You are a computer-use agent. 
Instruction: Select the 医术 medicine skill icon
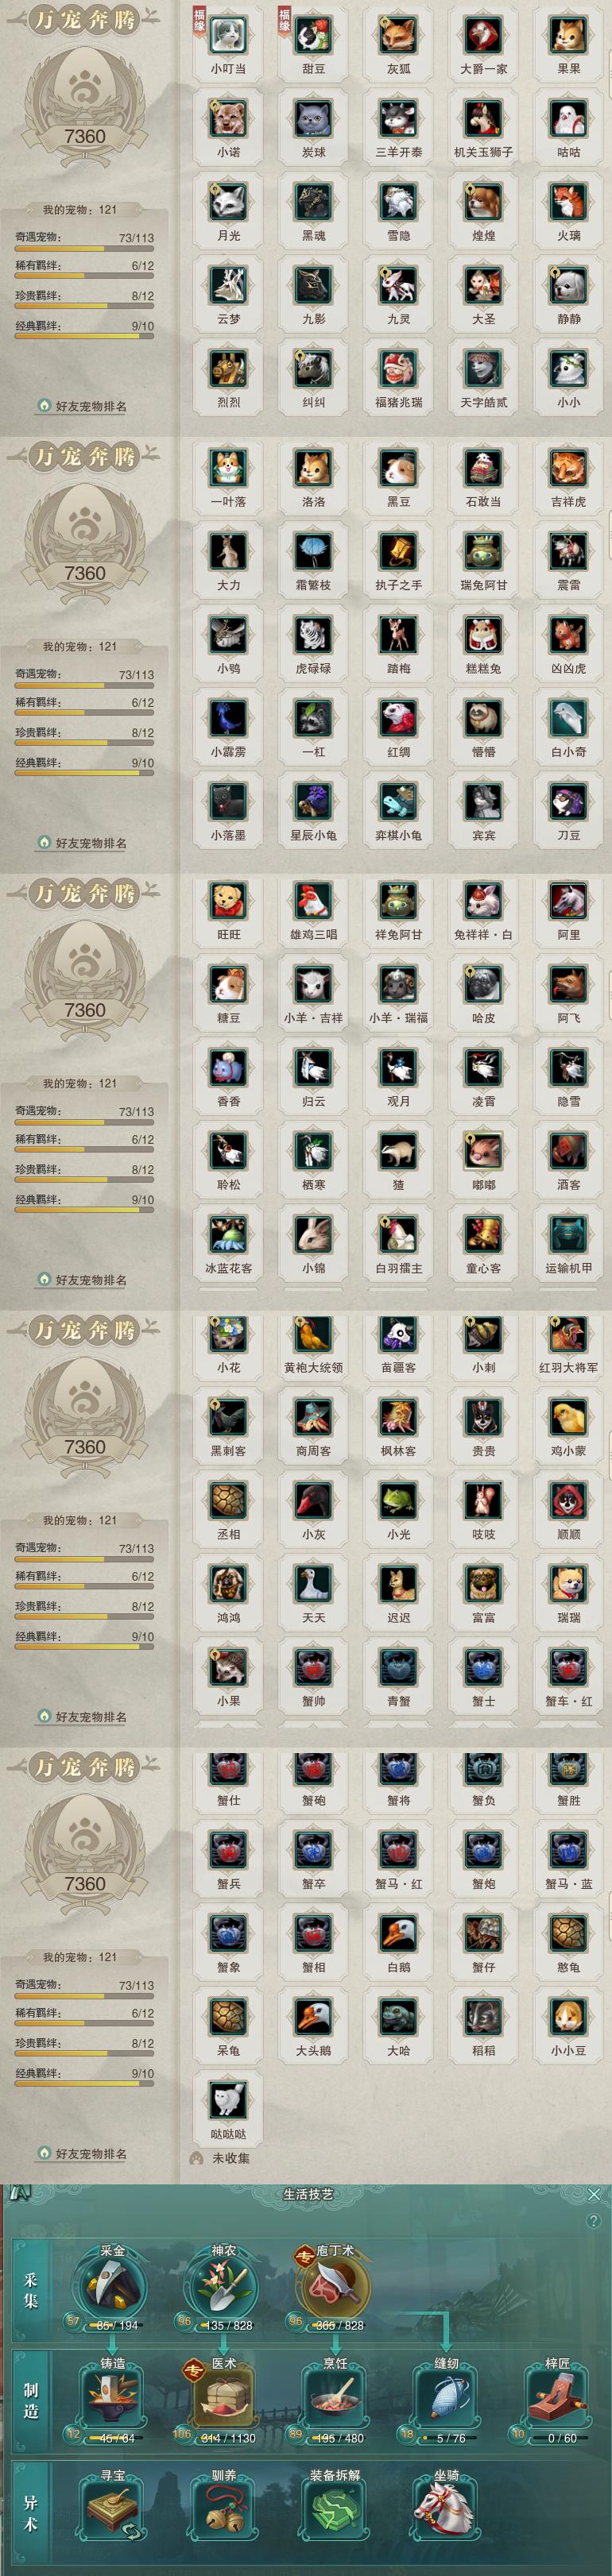point(224,2397)
